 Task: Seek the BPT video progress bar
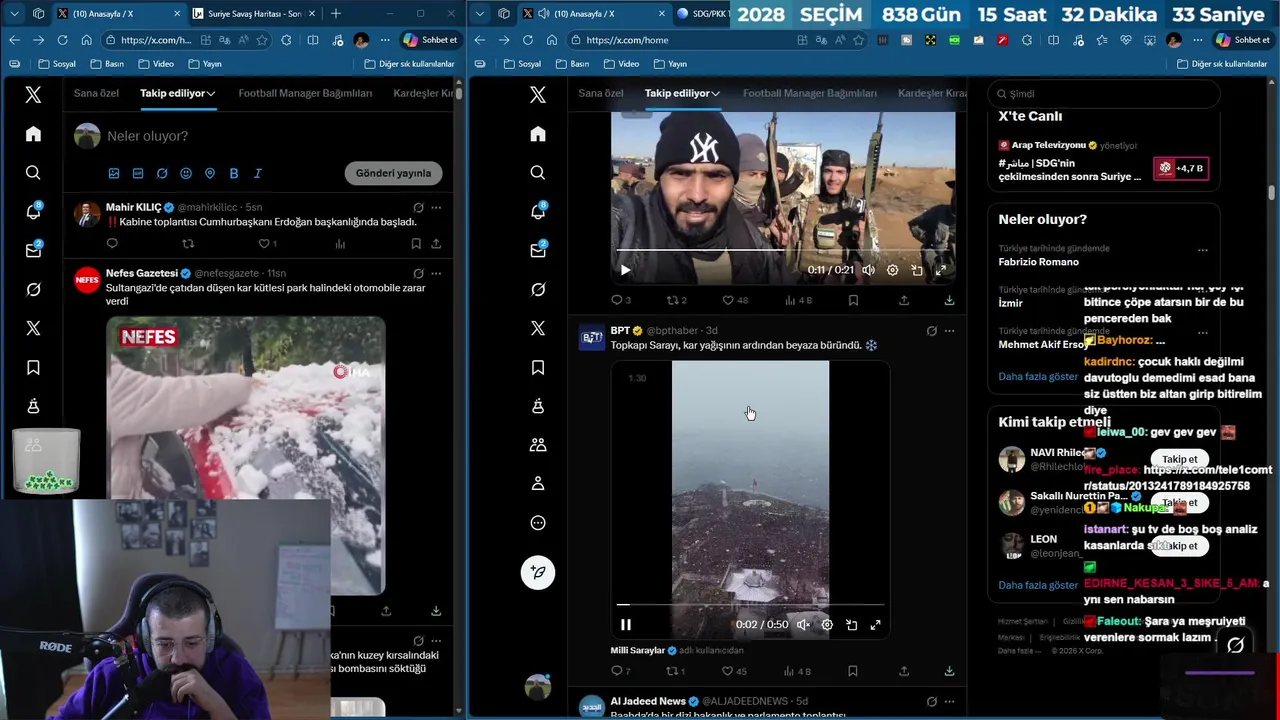click(x=750, y=605)
